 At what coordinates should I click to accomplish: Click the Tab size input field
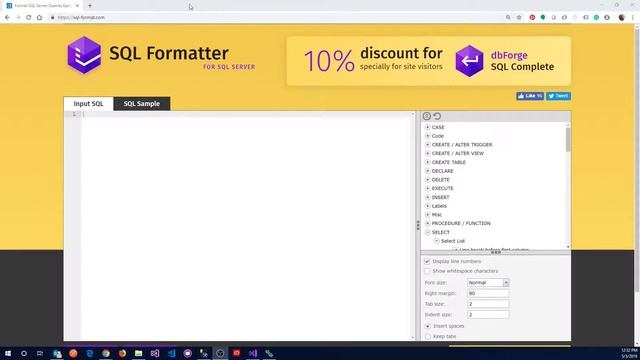click(x=488, y=304)
